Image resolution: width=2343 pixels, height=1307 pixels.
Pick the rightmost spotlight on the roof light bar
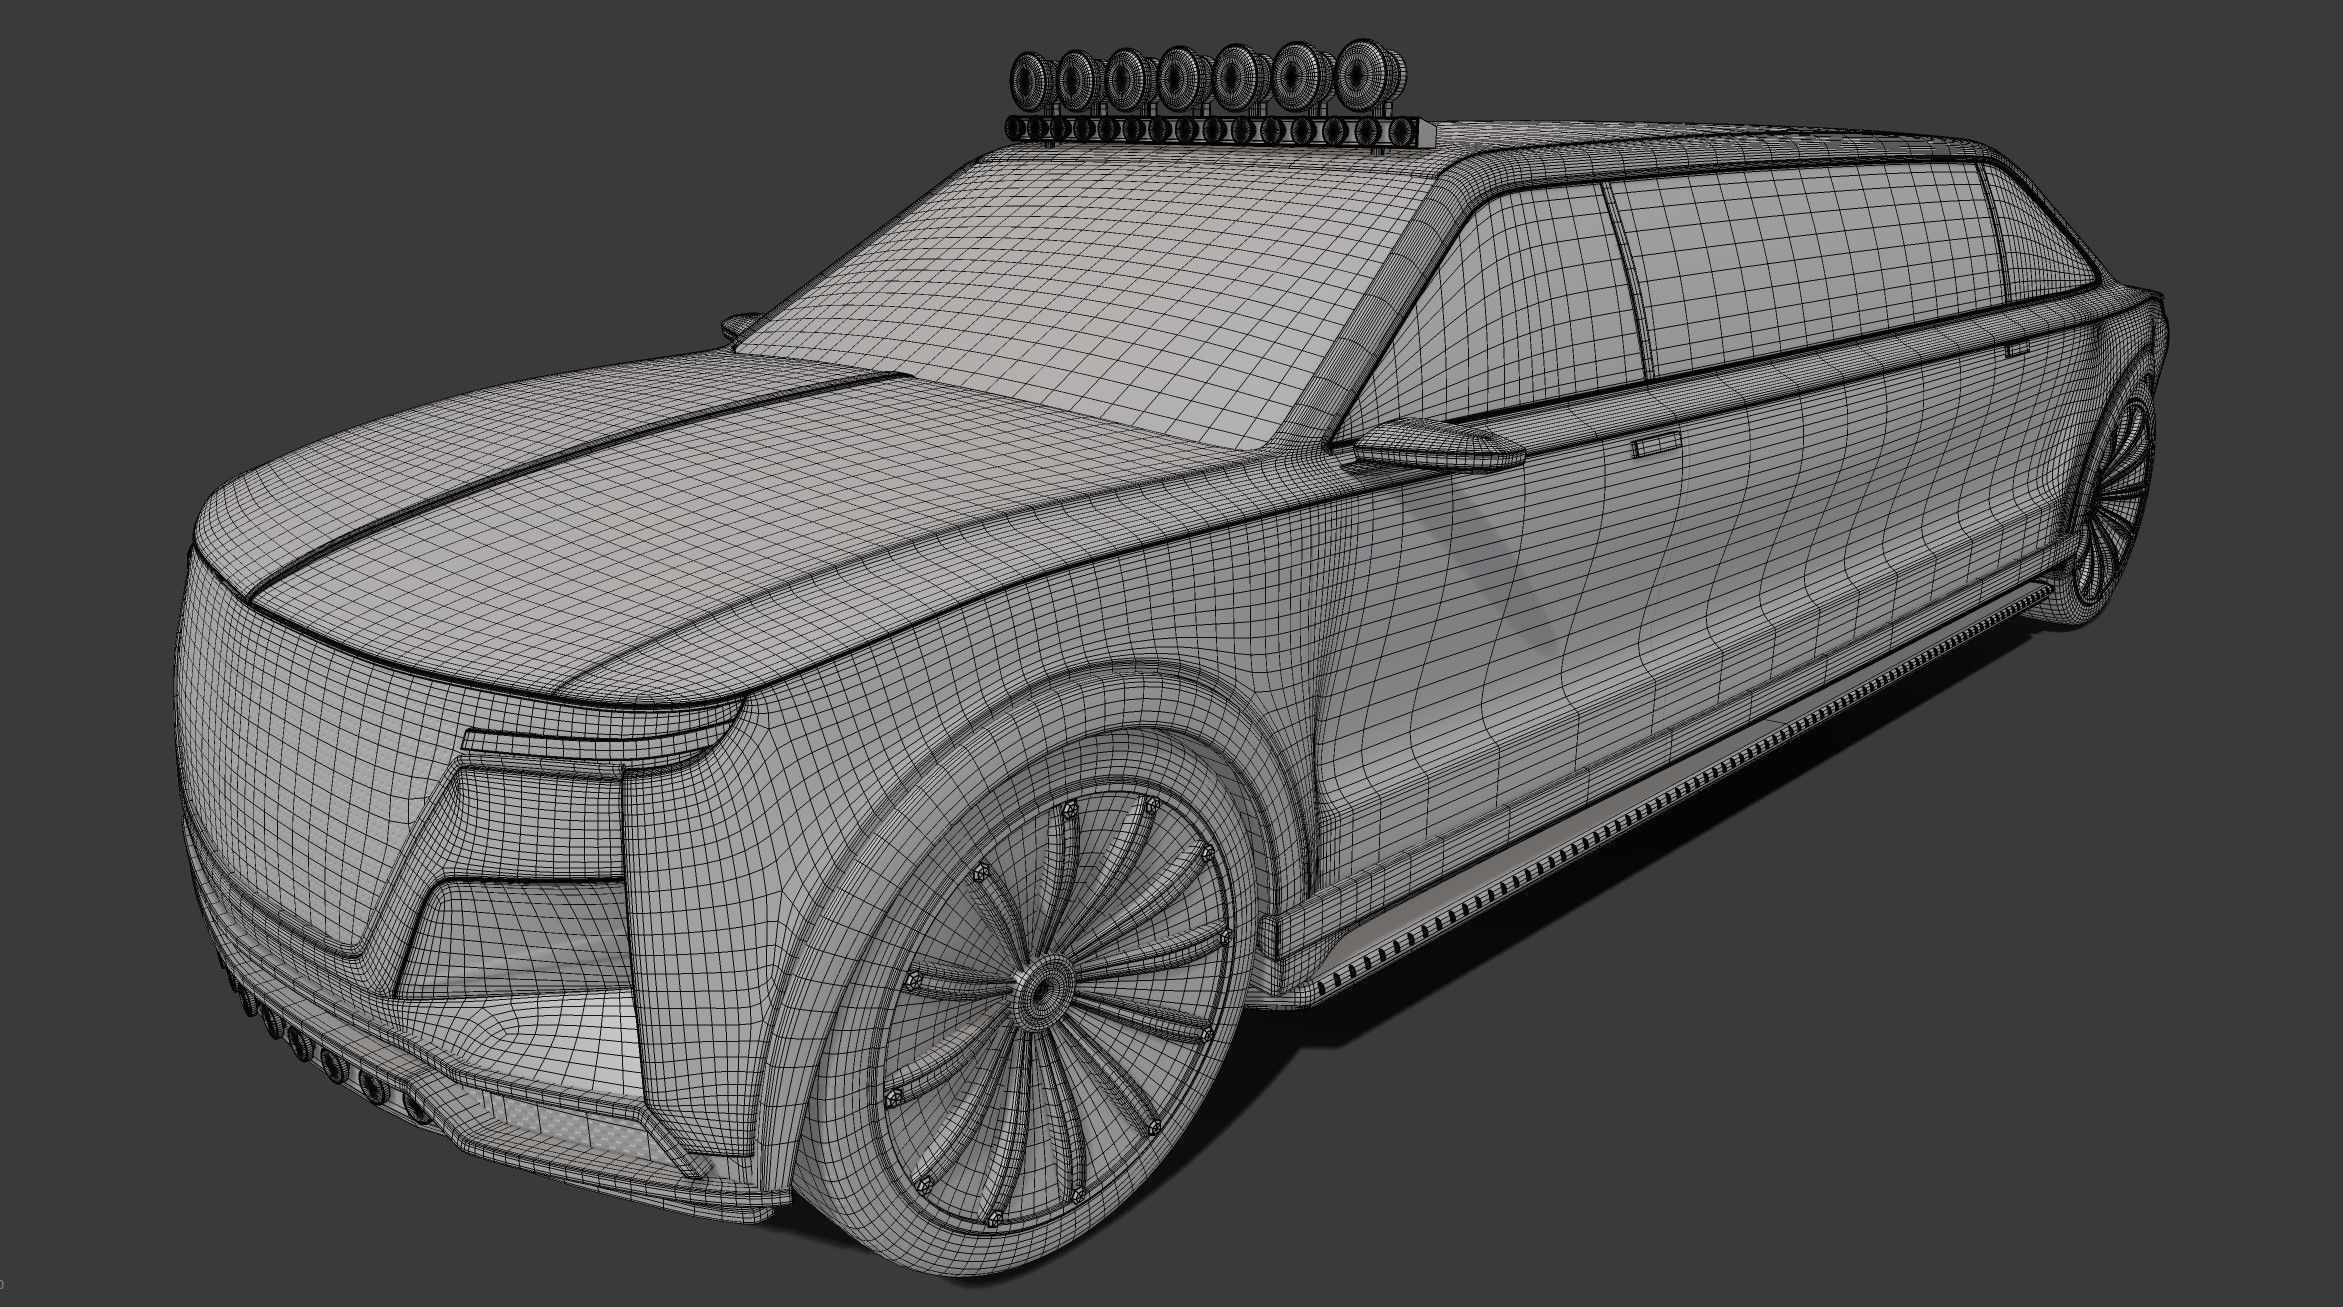click(x=1369, y=75)
